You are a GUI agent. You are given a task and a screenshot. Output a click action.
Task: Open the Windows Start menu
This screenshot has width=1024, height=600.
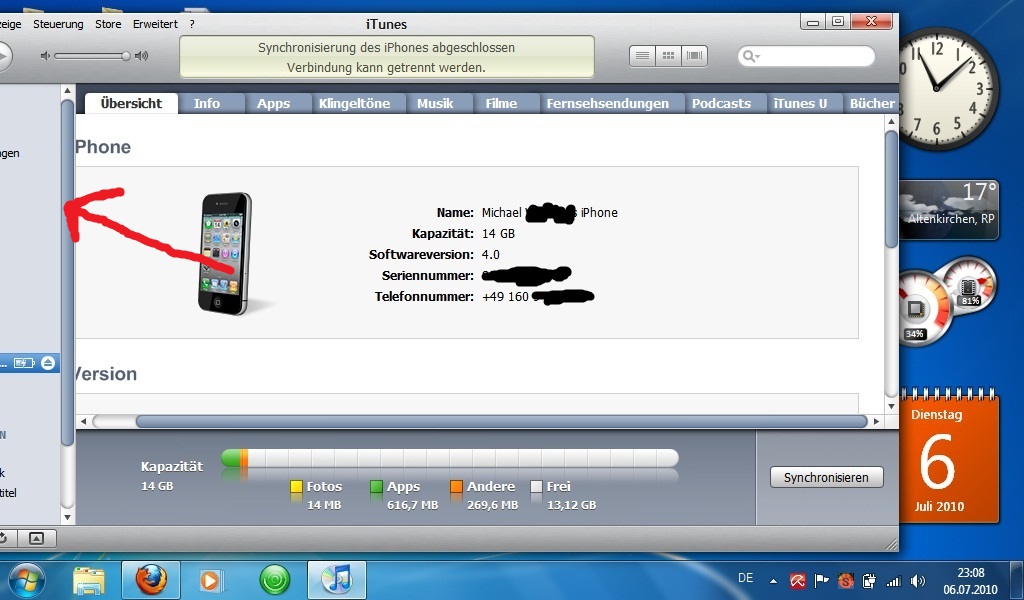click(27, 579)
